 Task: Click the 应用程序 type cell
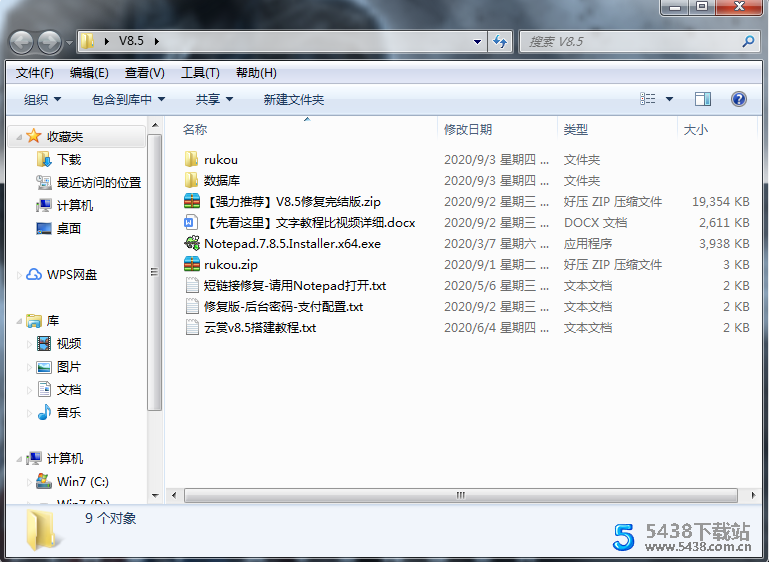tap(588, 244)
